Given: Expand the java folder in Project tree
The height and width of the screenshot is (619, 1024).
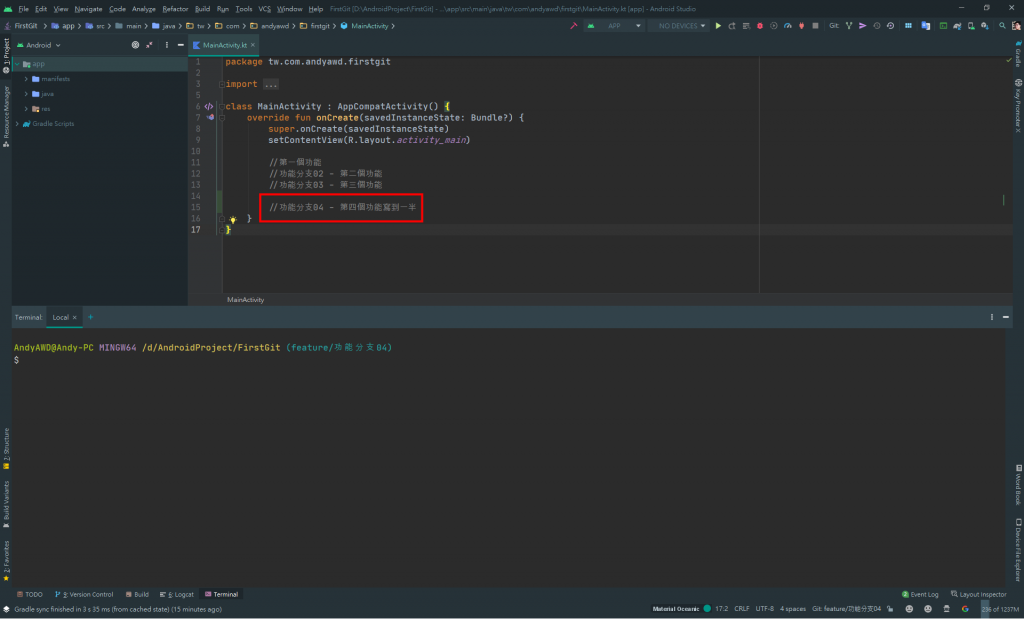Looking at the screenshot, I should pos(26,94).
